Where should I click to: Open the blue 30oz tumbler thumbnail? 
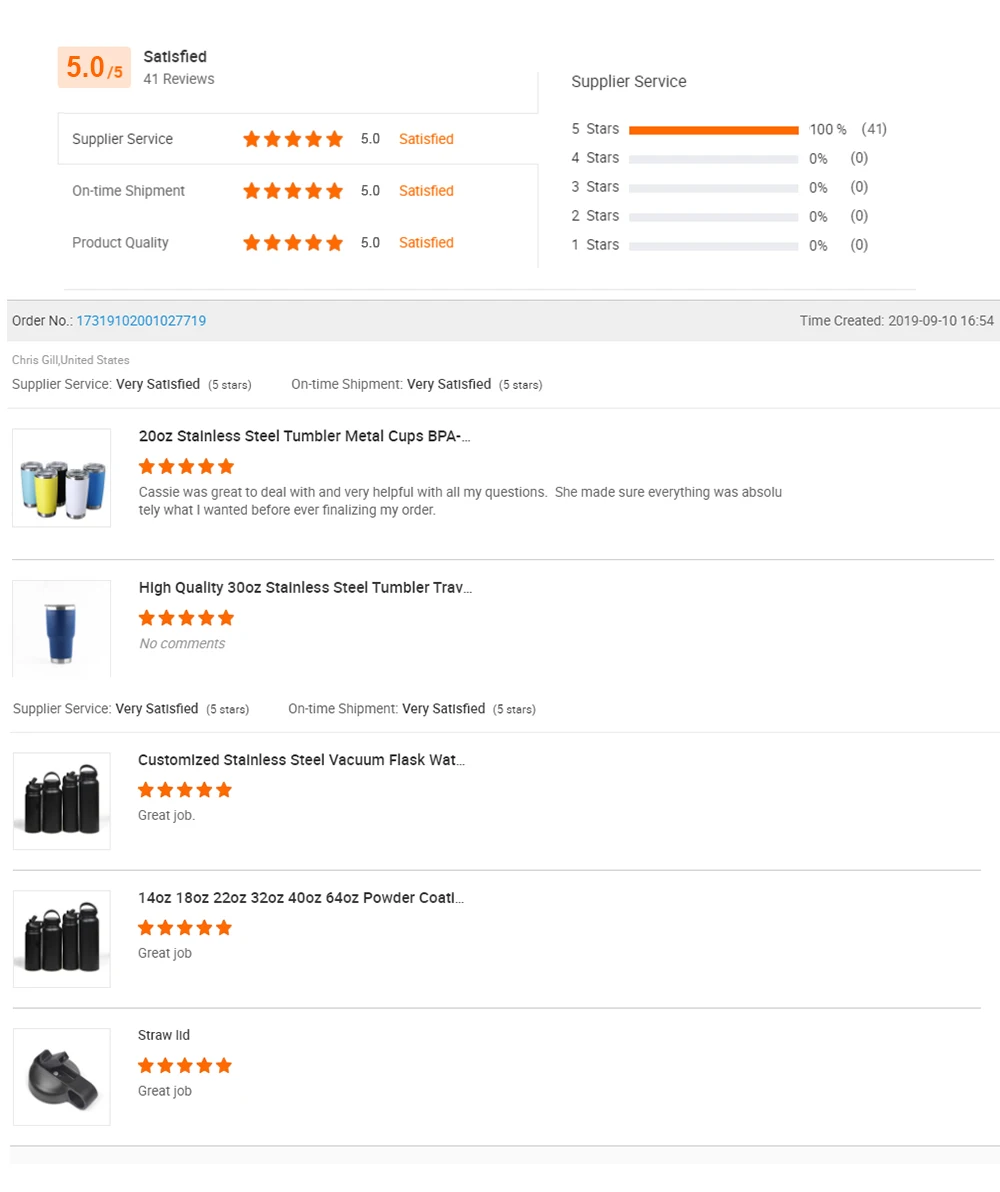[x=61, y=628]
